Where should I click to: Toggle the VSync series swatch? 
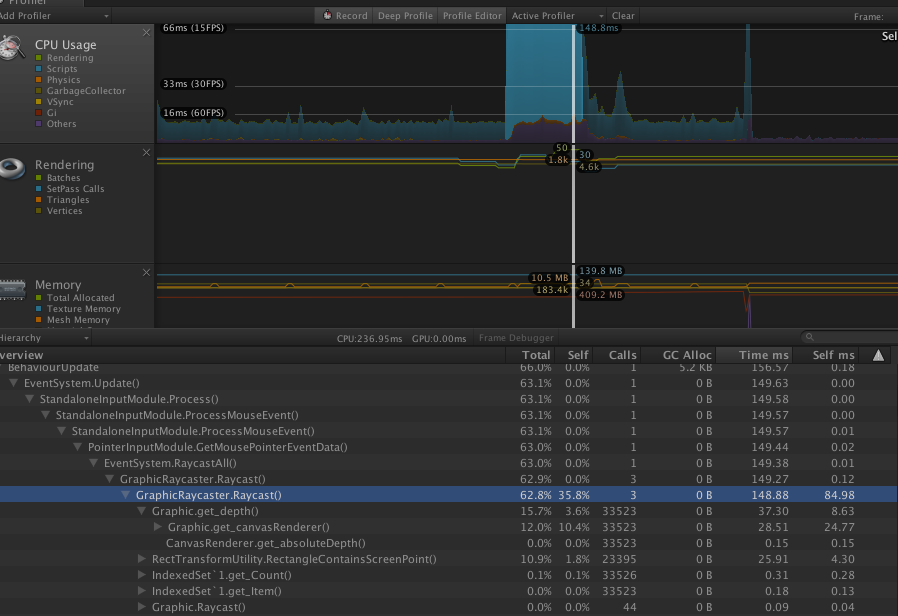pos(39,101)
